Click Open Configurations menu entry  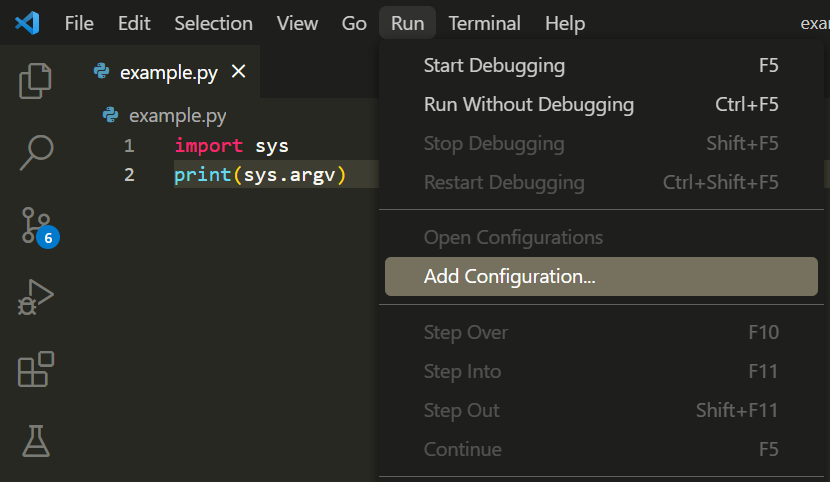[601, 238]
